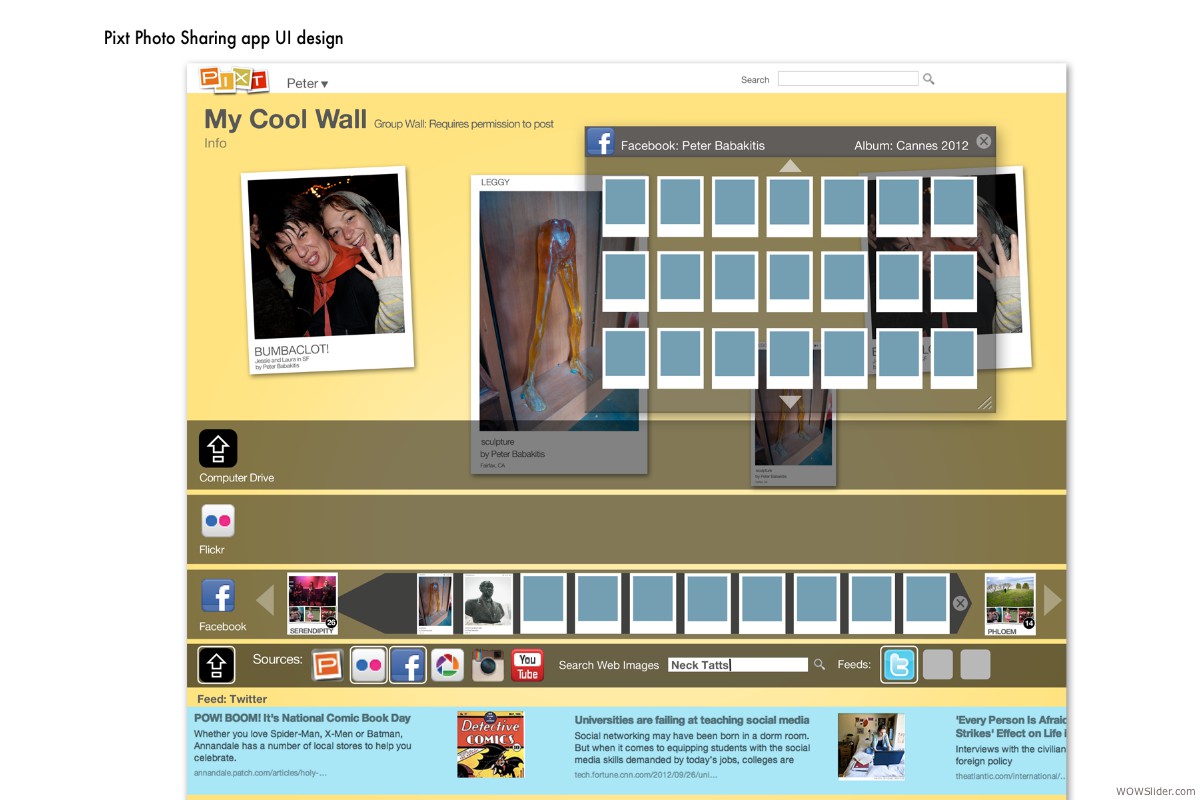The width and height of the screenshot is (1200, 800).
Task: Toggle the Twitter feed icon
Action: click(x=899, y=665)
